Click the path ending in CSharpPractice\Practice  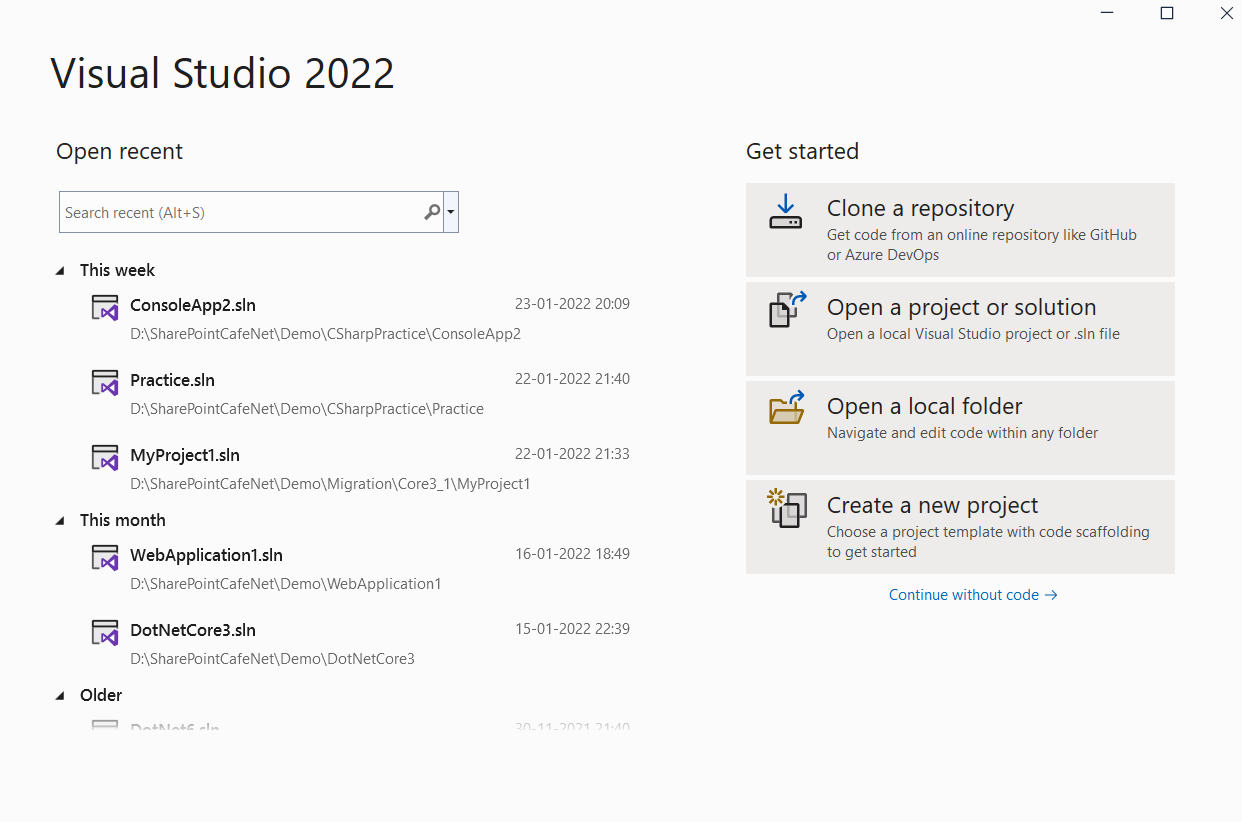(307, 409)
